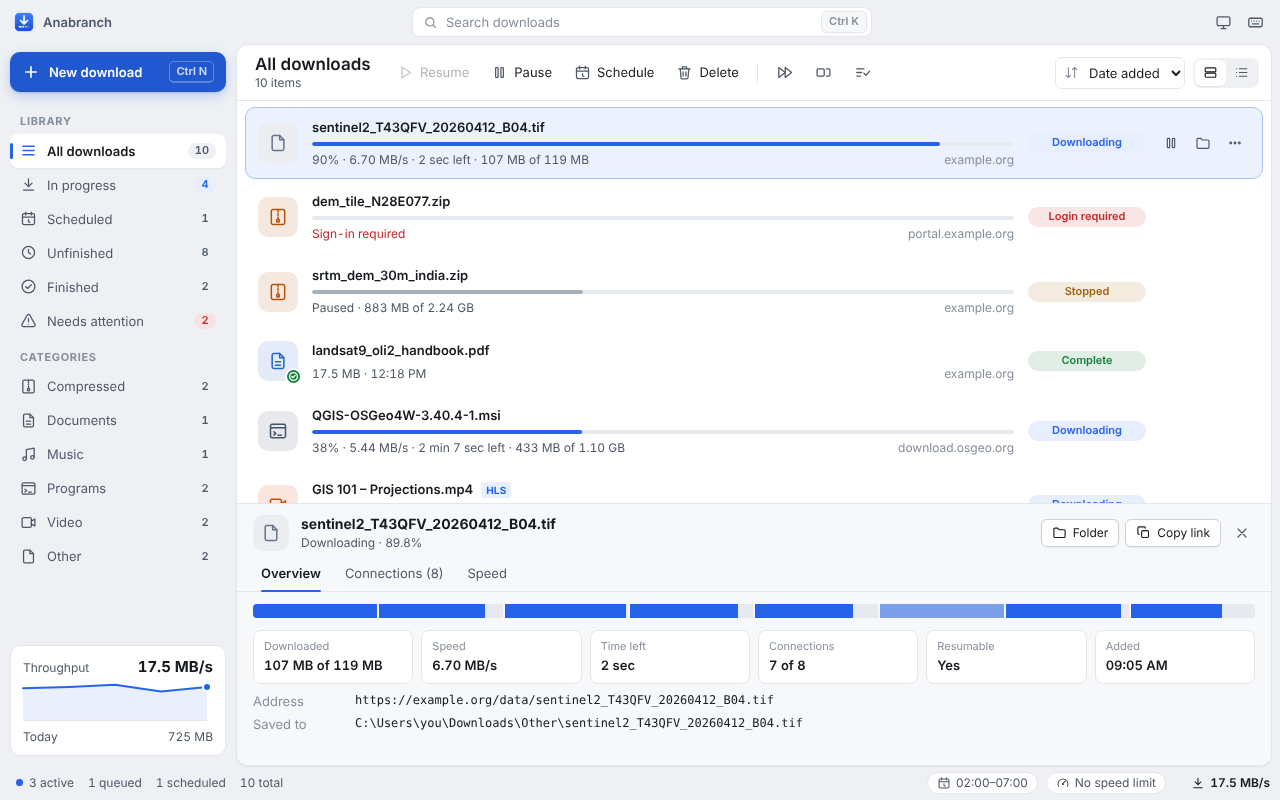The height and width of the screenshot is (800, 1280).
Task: Click the dem_tile_N28E077.zip archive file icon
Action: [278, 217]
